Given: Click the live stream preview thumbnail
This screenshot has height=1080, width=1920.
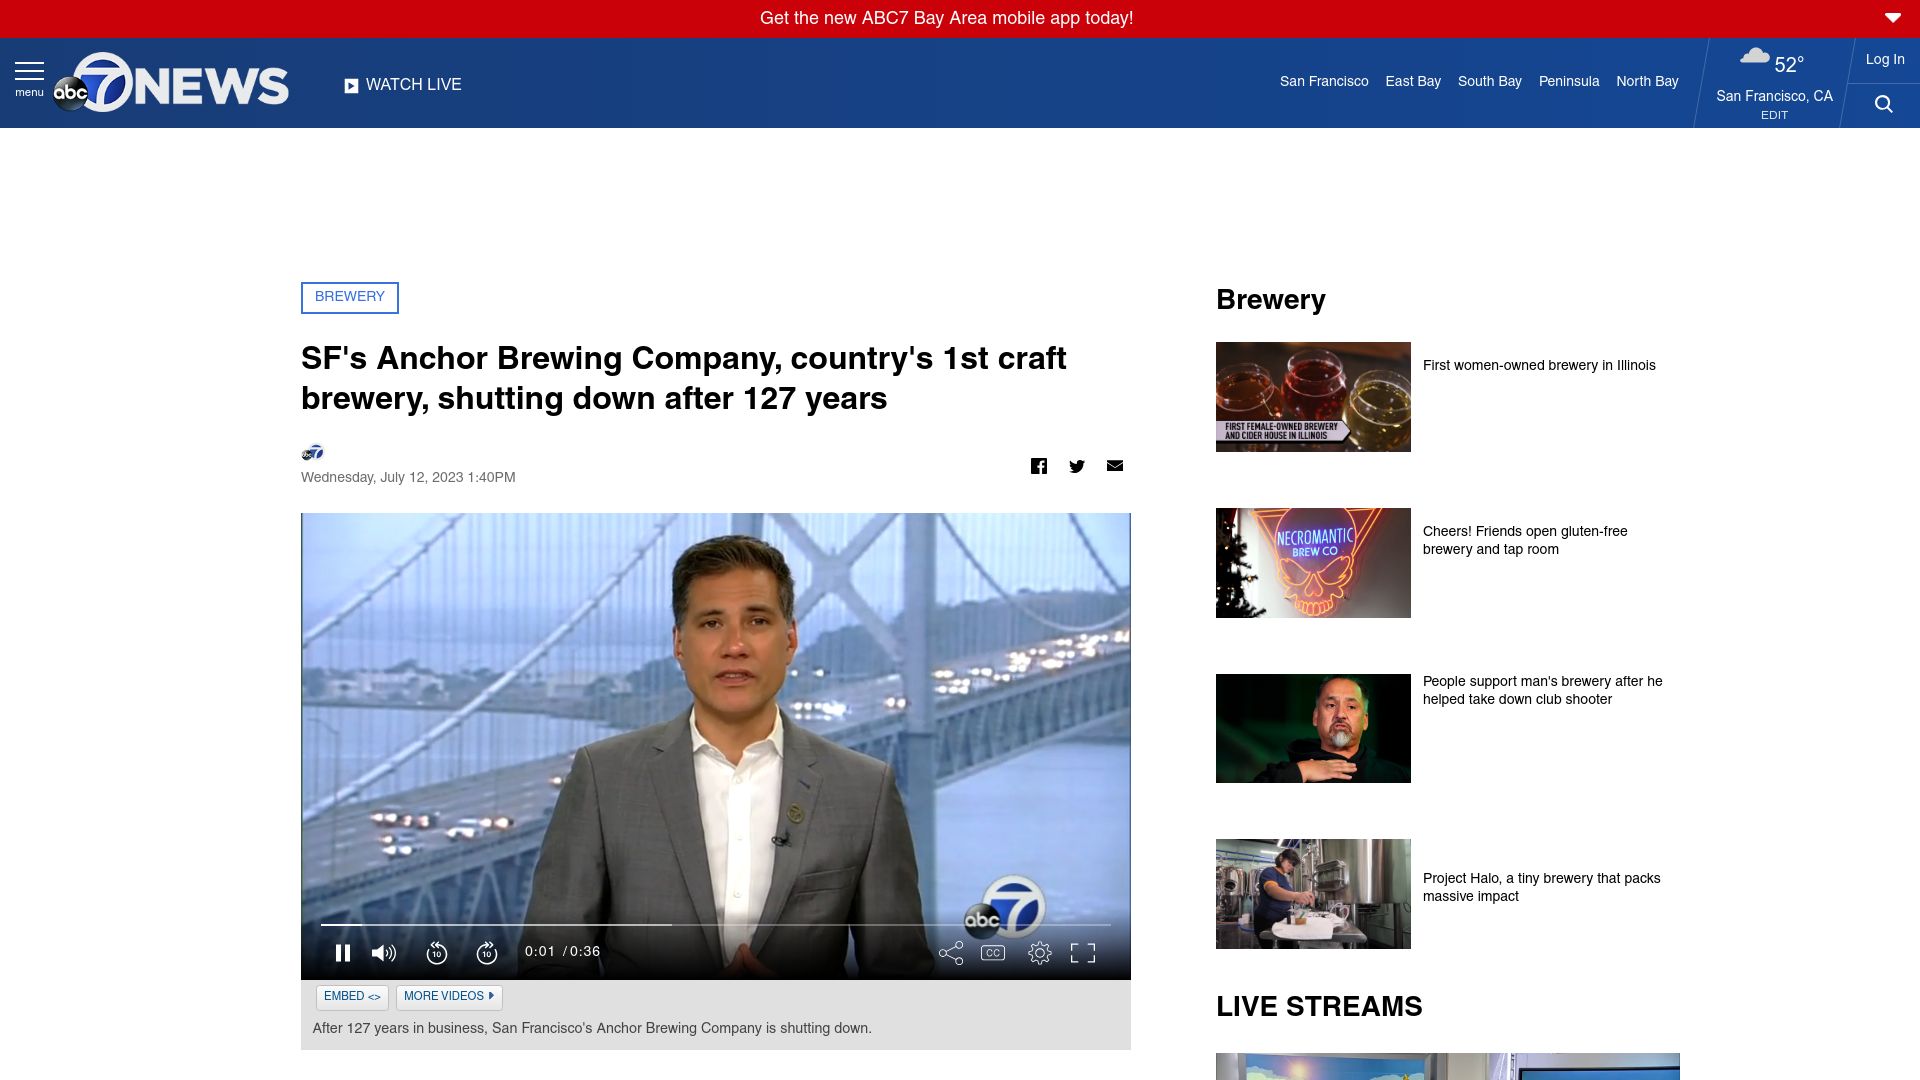Looking at the screenshot, I should (1448, 1066).
